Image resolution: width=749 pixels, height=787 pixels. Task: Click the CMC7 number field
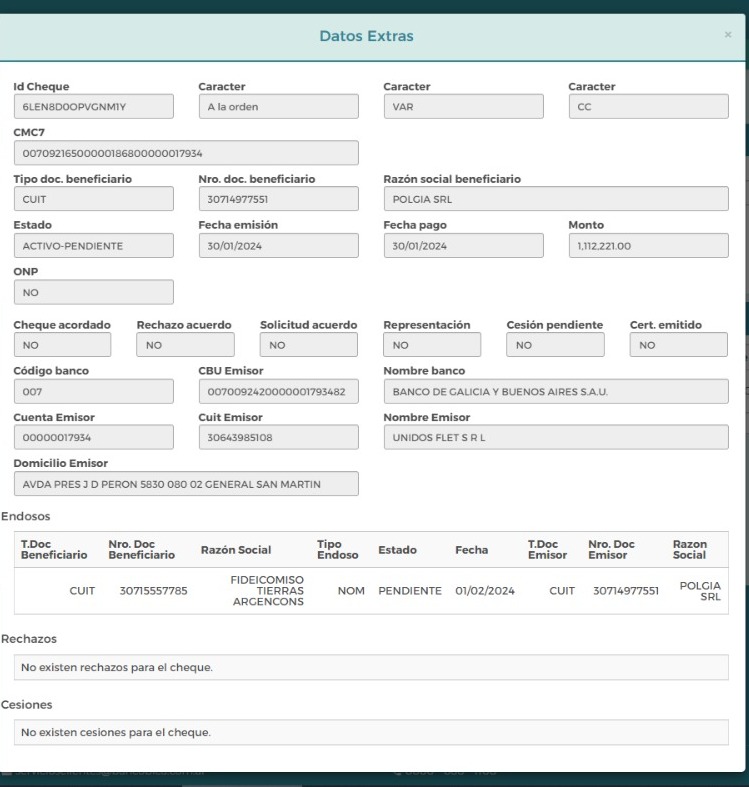click(186, 153)
